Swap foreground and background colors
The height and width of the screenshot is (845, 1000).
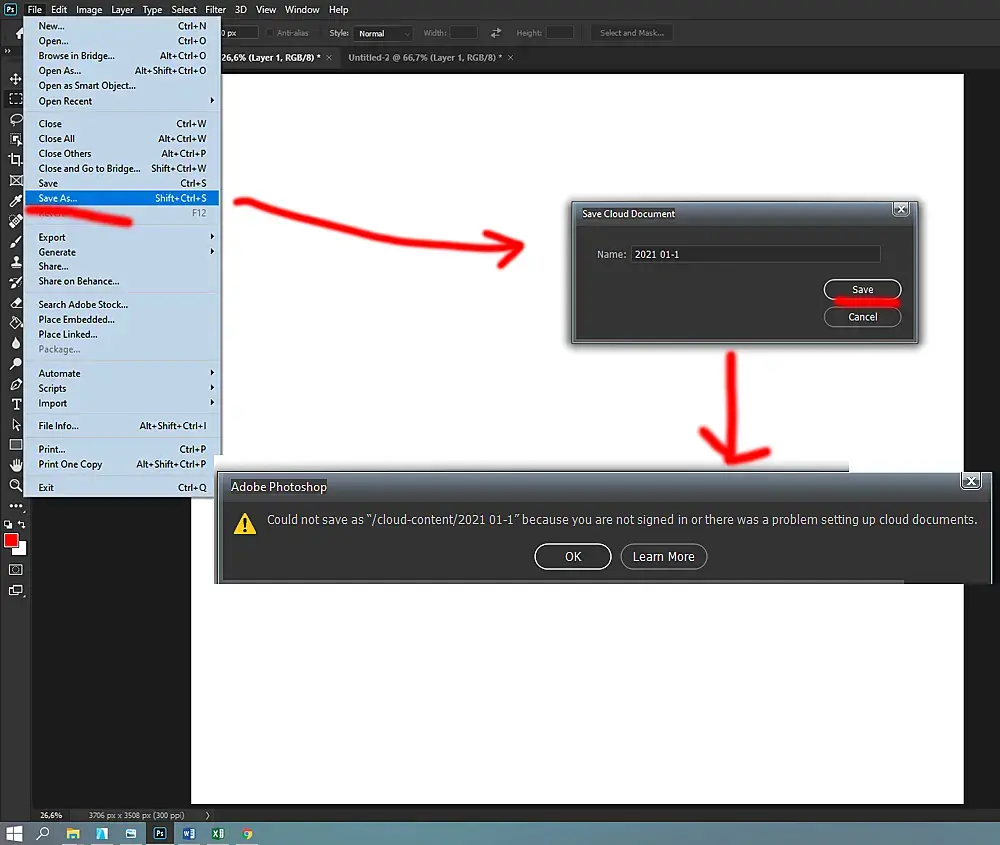[x=22, y=524]
